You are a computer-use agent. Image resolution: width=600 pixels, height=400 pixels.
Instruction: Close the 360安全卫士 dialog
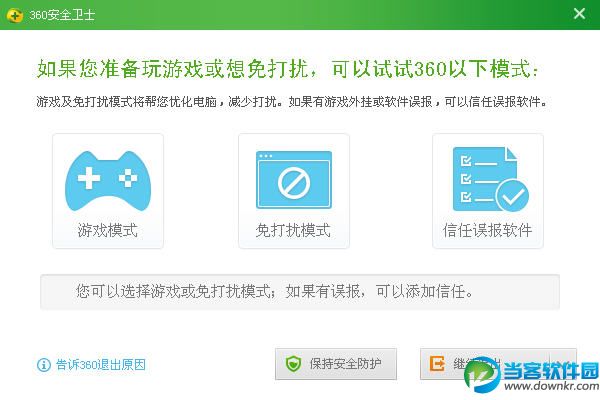(579, 14)
